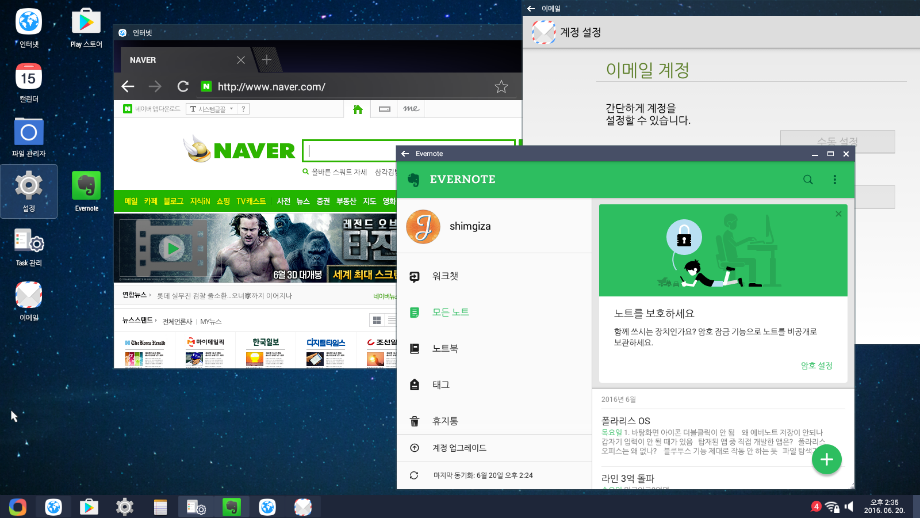
Task: Open a new browser tab
Action: 266,60
